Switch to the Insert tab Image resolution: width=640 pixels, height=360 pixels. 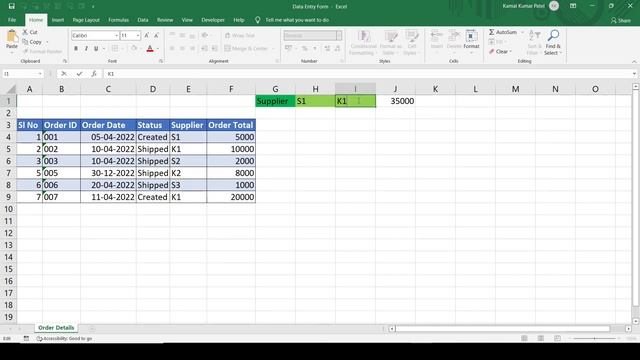pos(58,20)
